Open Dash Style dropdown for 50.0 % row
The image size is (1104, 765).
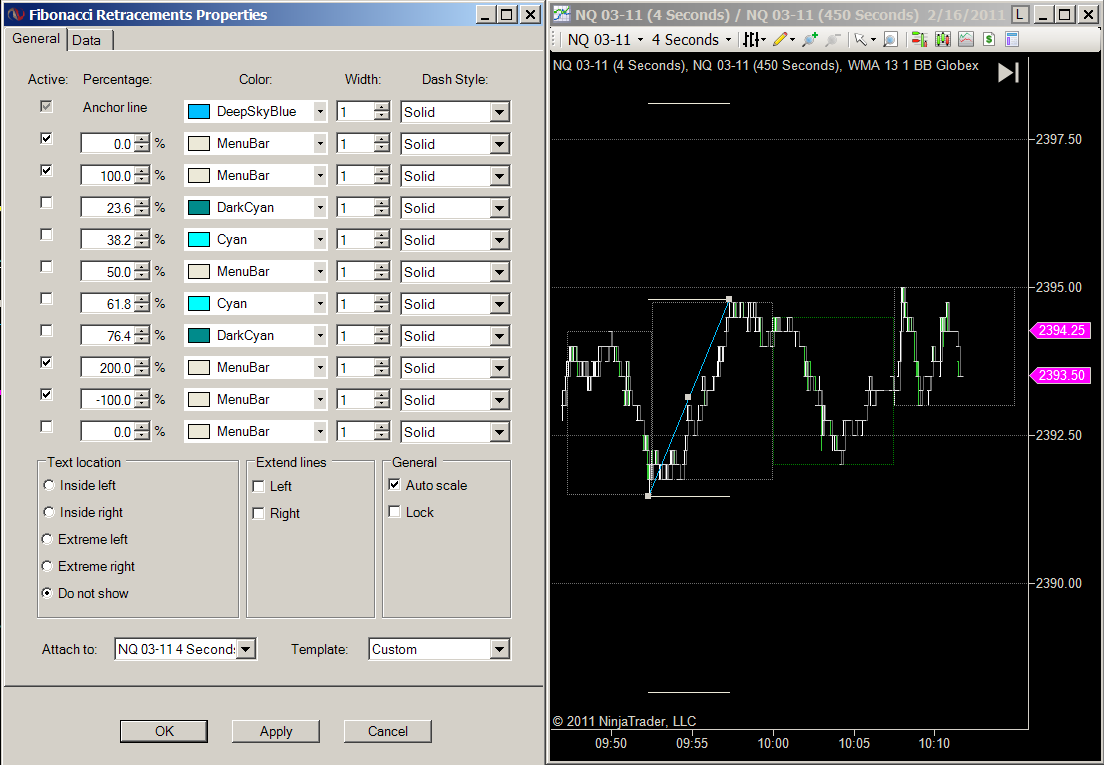click(500, 272)
